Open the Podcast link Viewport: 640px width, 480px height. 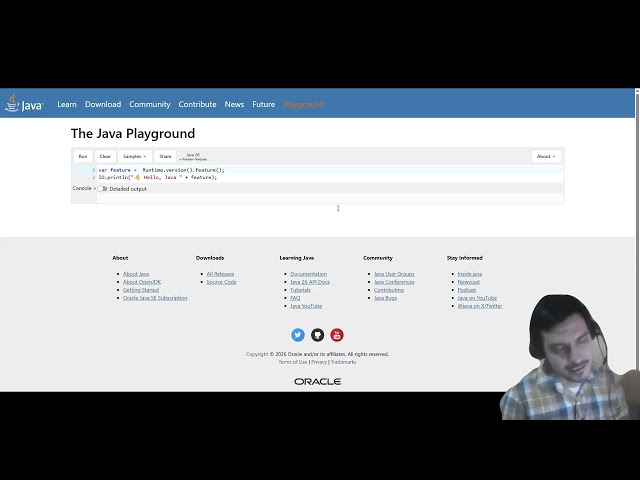pos(467,290)
